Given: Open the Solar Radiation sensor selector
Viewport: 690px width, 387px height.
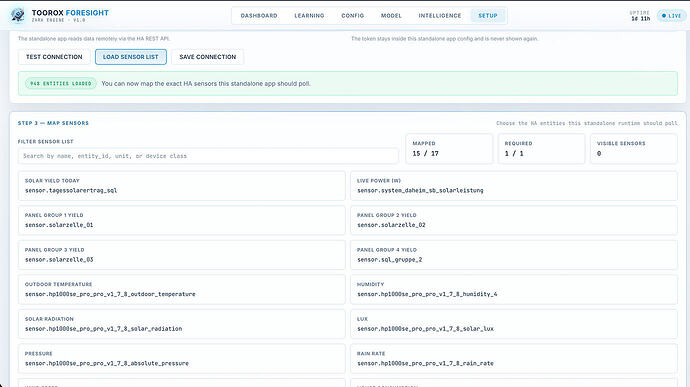Looking at the screenshot, I should (x=181, y=324).
